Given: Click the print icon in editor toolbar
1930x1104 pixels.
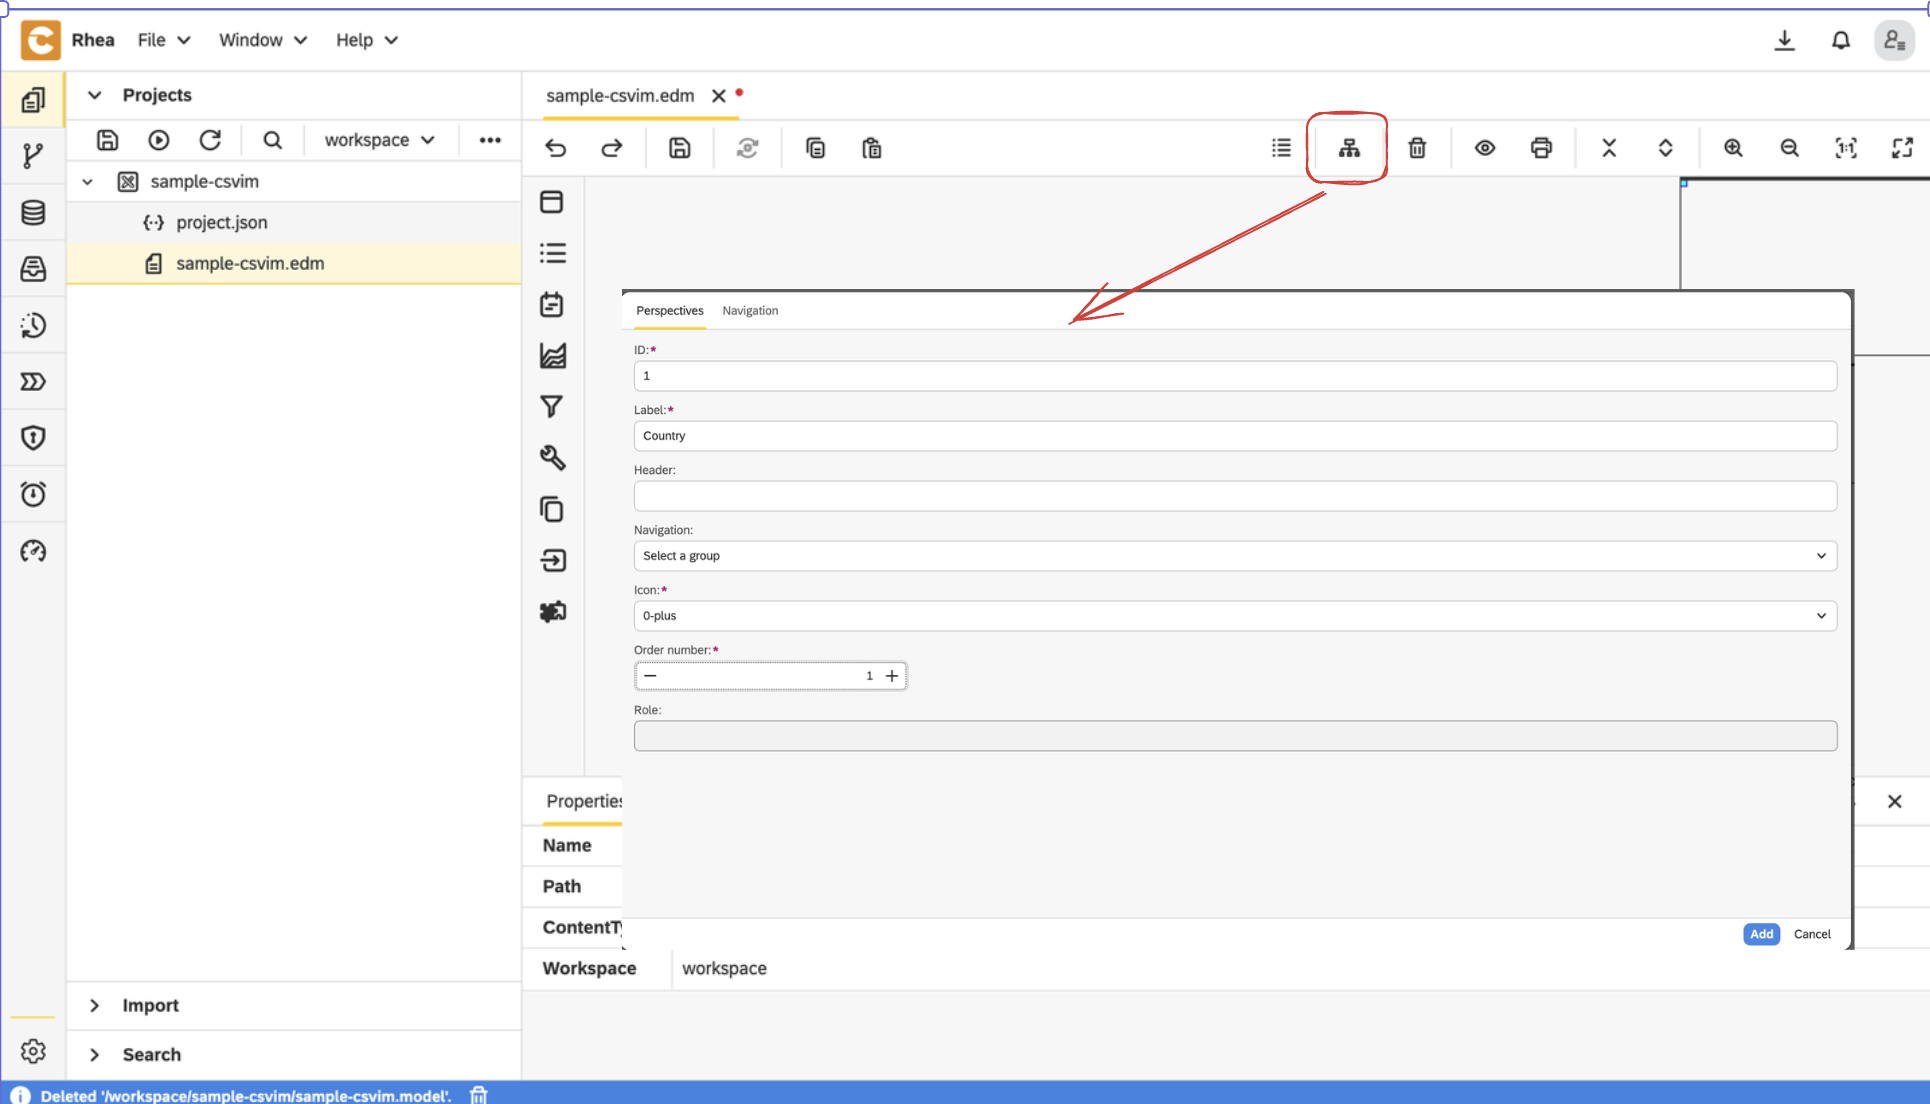Looking at the screenshot, I should point(1541,148).
